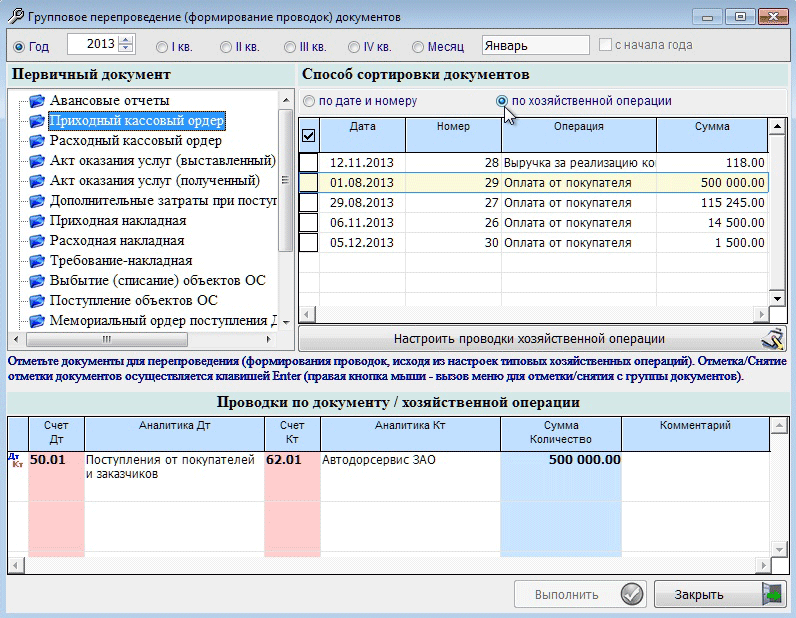
Task: Increase the year with the spinner up arrow
Action: (x=125, y=40)
